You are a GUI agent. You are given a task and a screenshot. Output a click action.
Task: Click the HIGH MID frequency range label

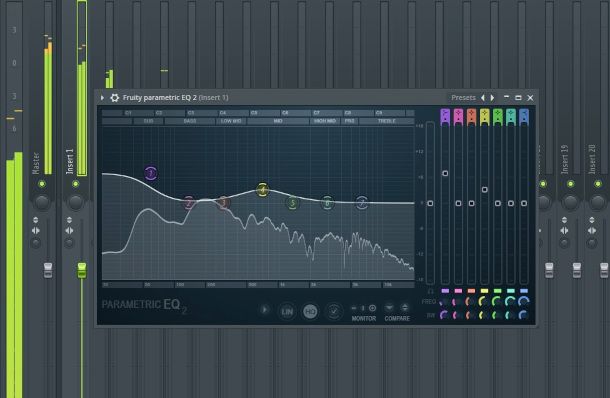click(x=325, y=121)
